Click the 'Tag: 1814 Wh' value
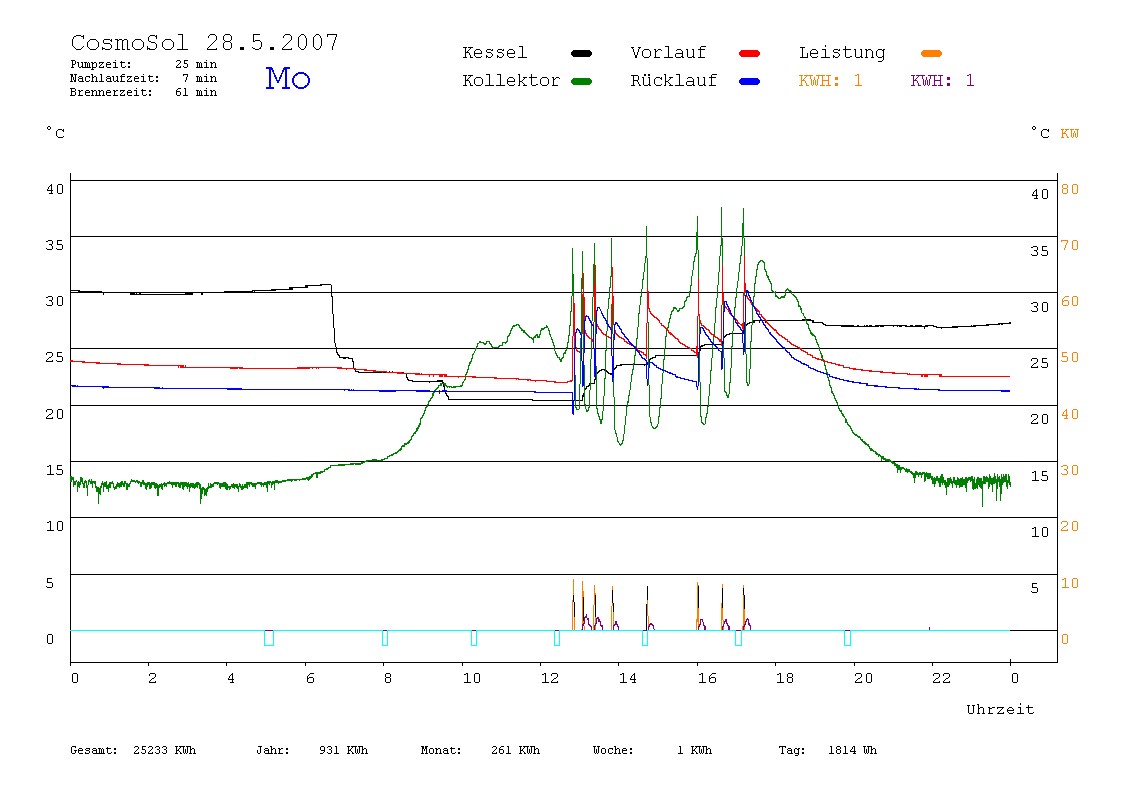This screenshot has width=1148, height=812. coord(827,750)
